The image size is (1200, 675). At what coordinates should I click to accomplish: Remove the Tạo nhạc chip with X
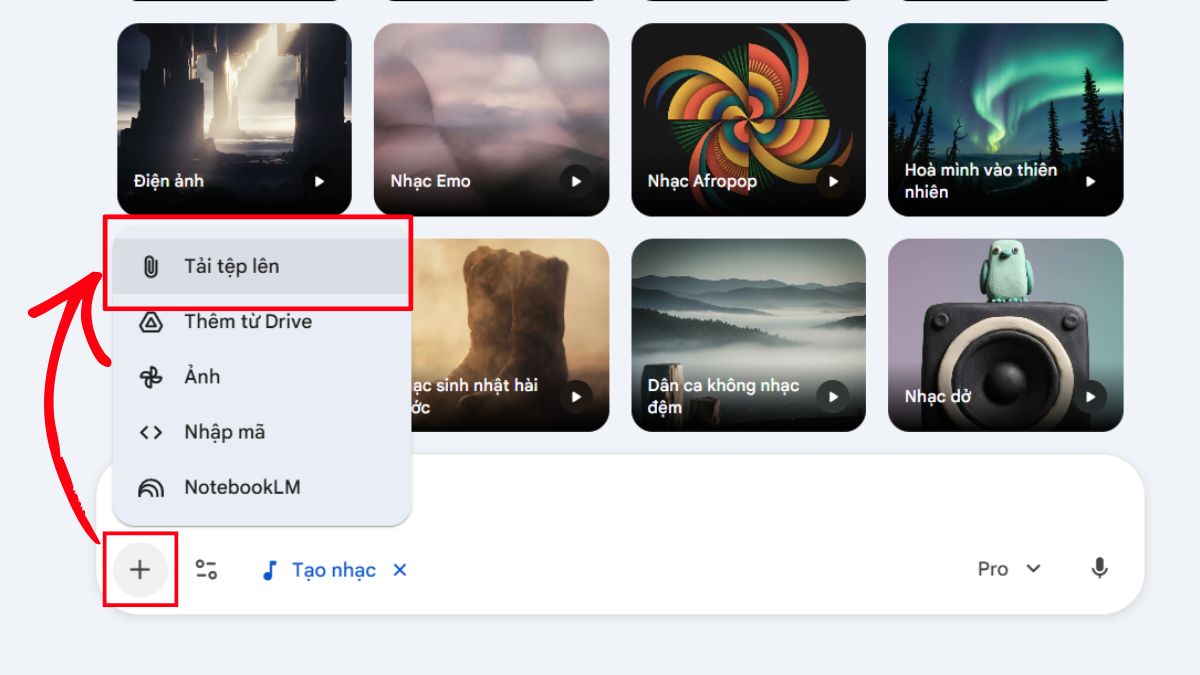400,570
